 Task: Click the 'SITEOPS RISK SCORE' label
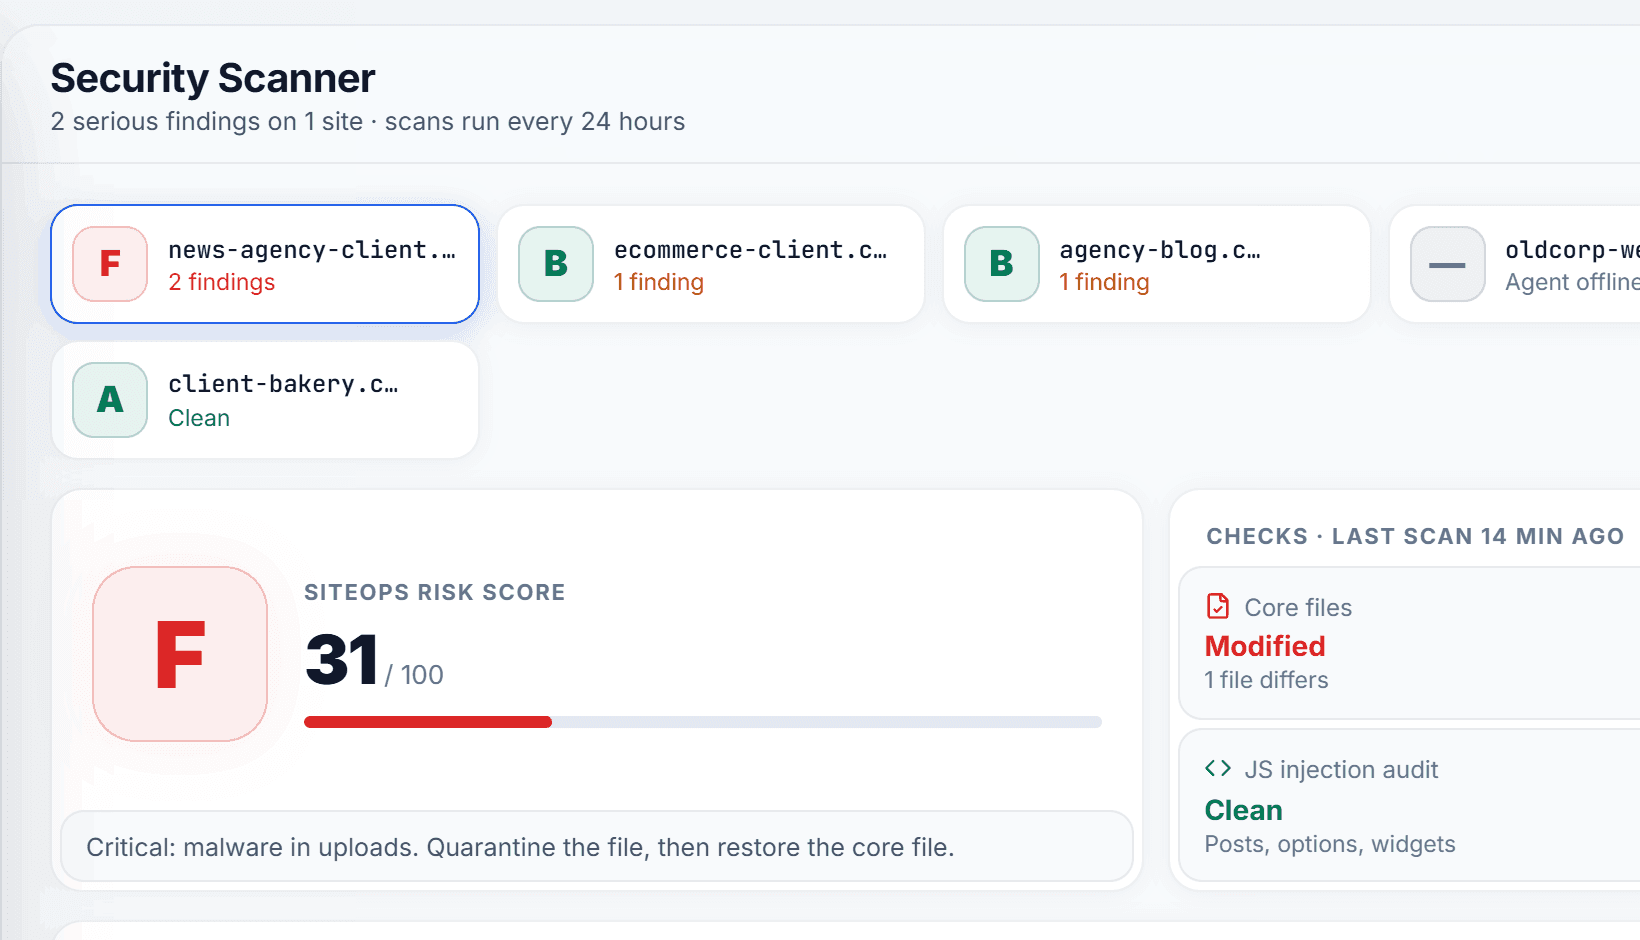click(x=435, y=592)
